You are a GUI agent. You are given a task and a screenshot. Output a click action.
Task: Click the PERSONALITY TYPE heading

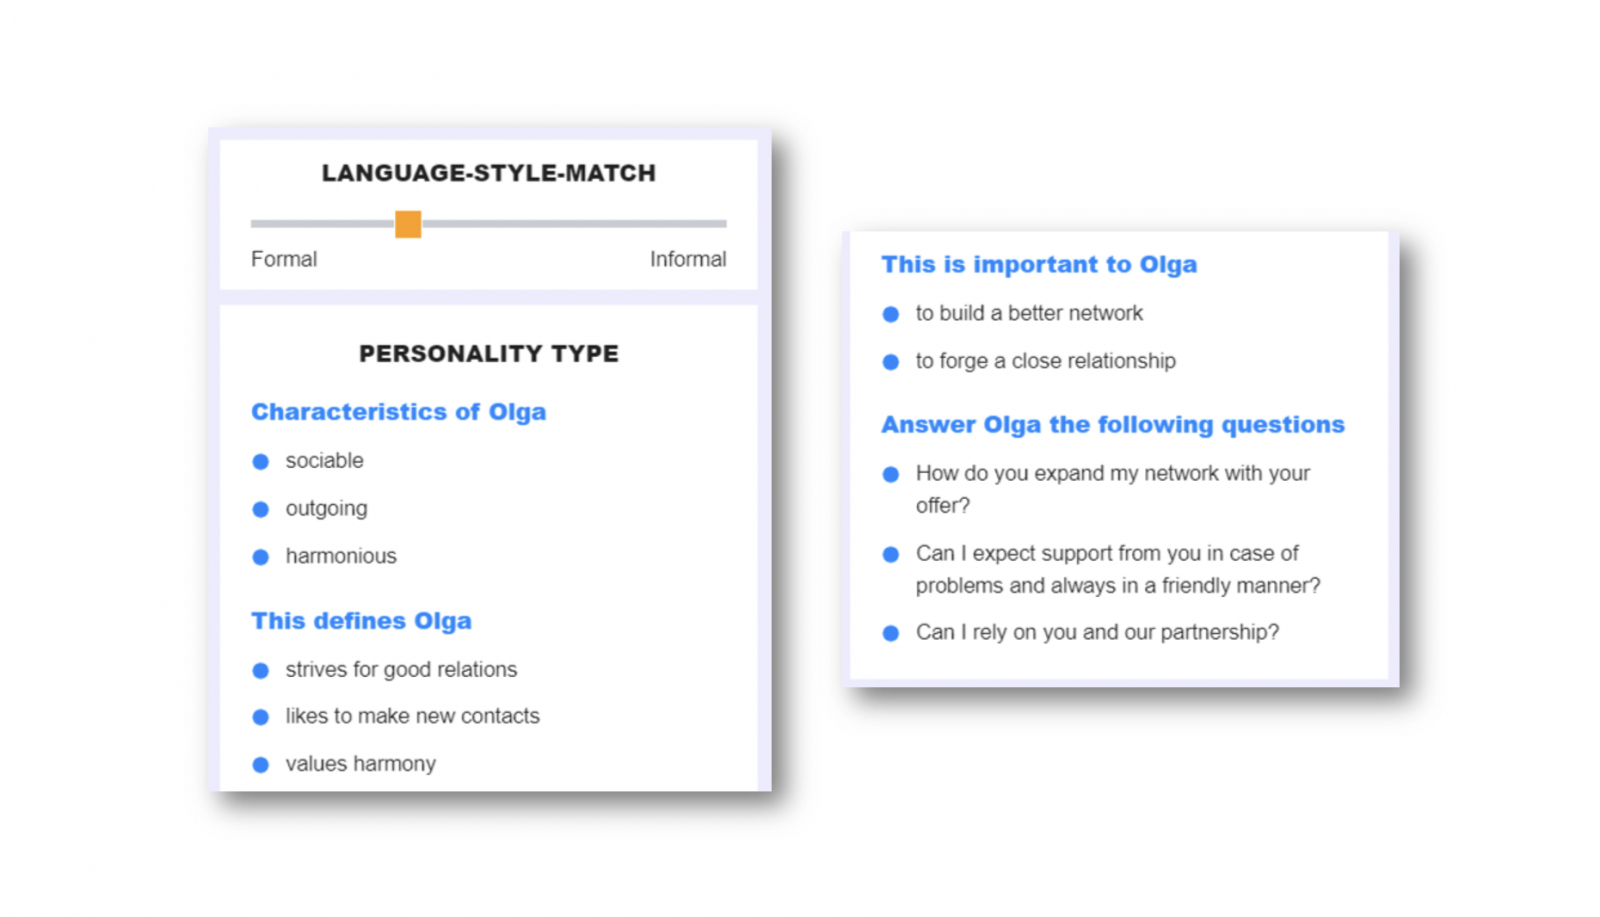click(488, 354)
